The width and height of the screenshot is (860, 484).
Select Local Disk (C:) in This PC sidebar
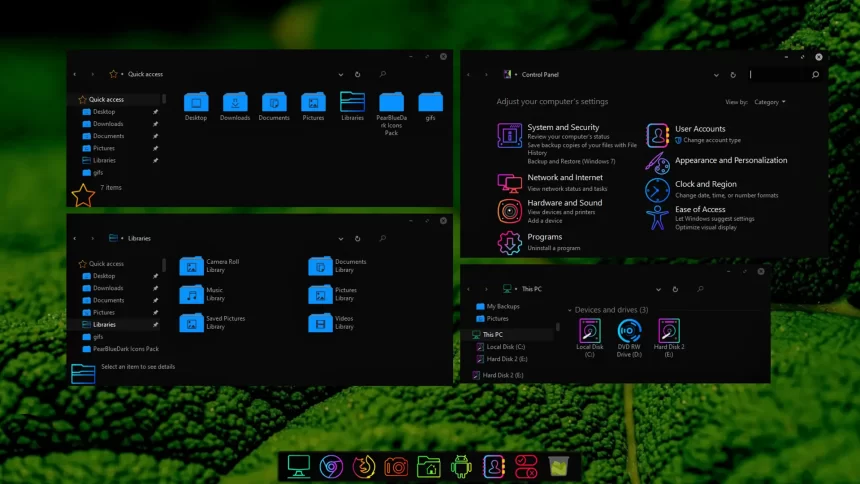coord(506,347)
